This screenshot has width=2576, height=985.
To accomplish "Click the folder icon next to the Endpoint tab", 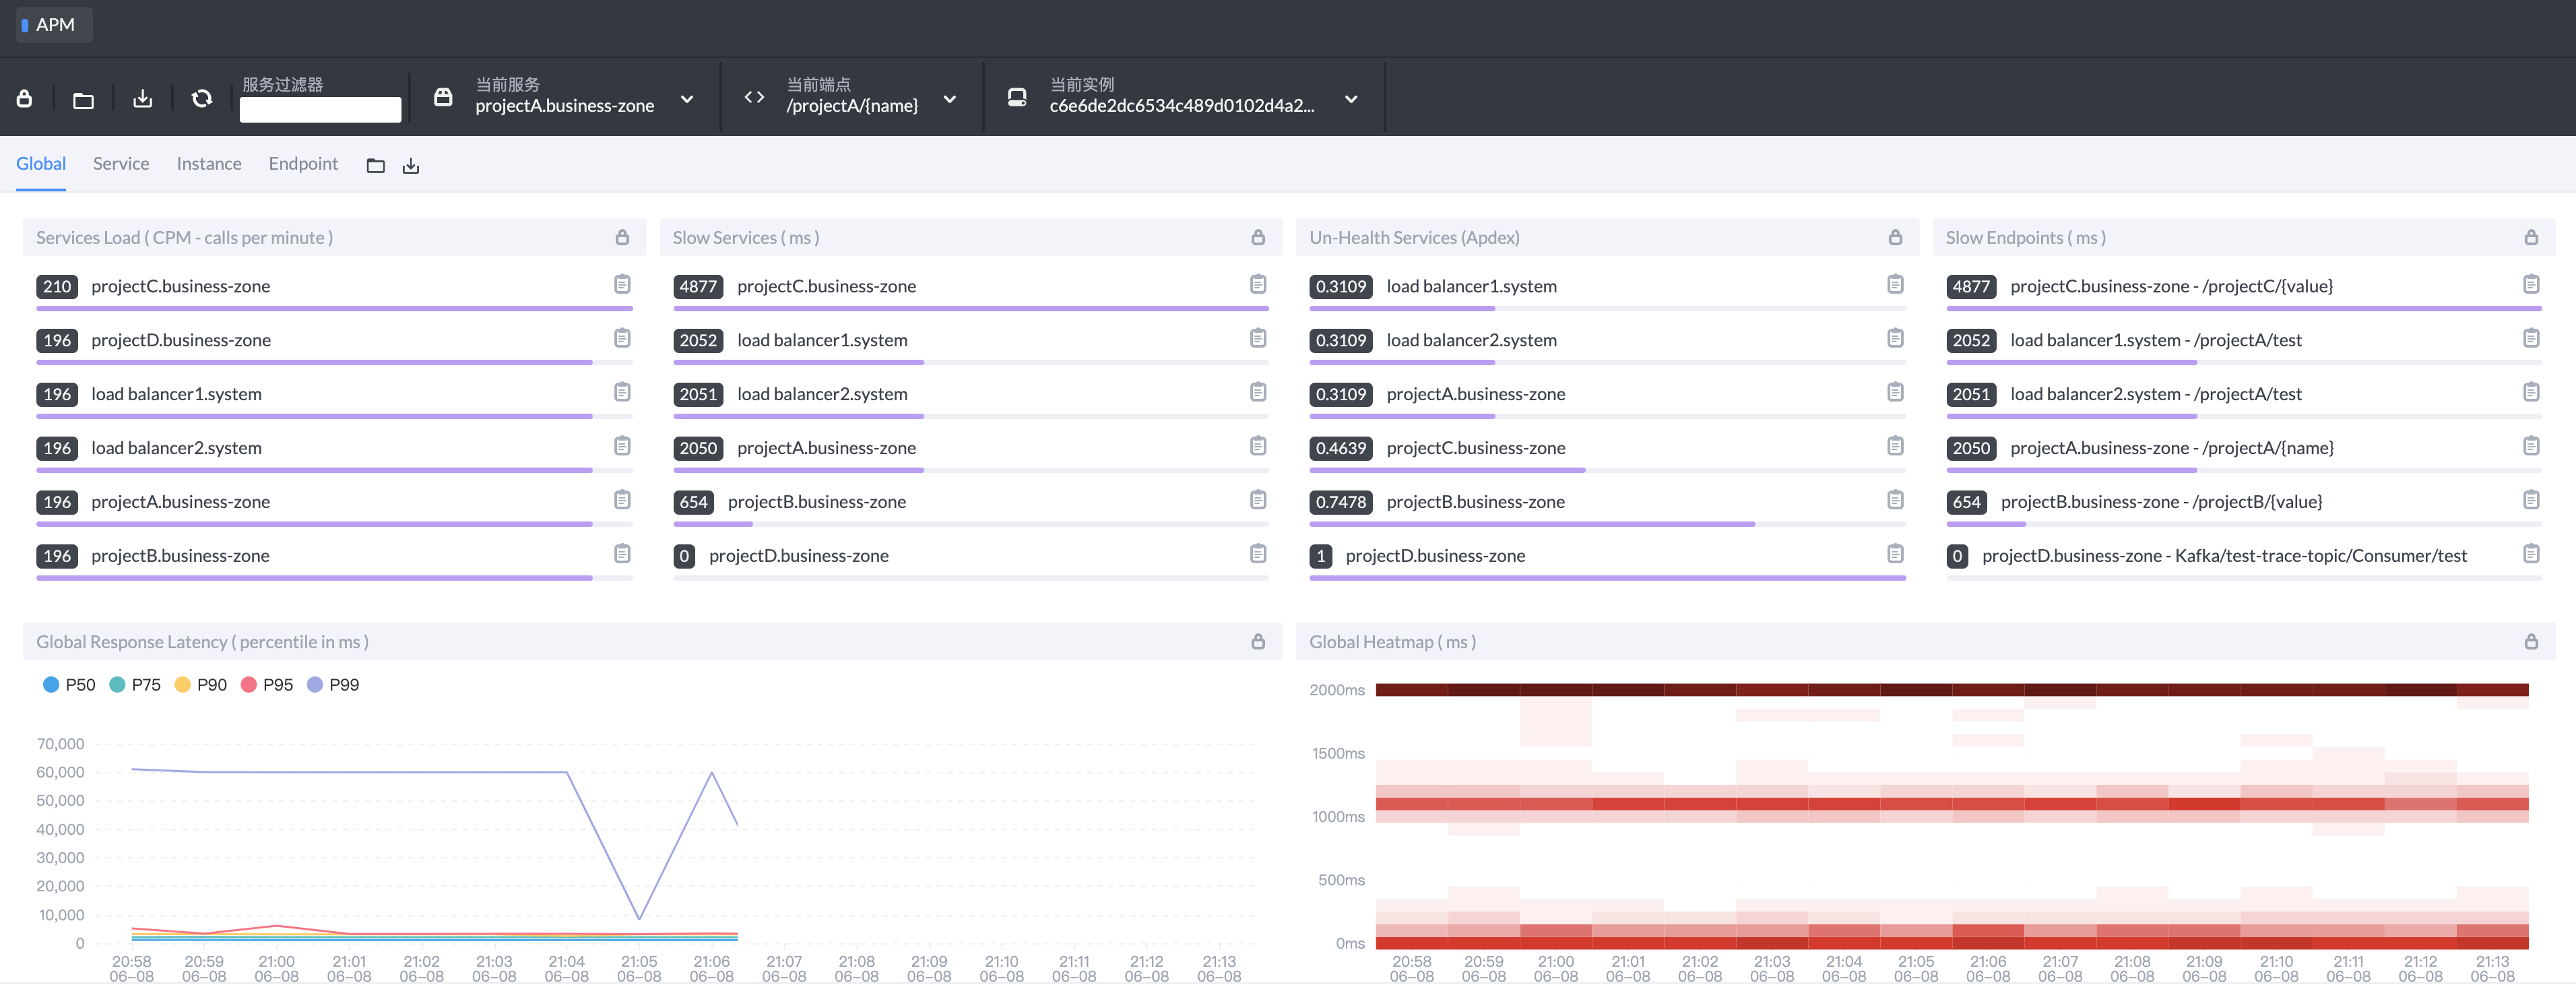I will 376,166.
